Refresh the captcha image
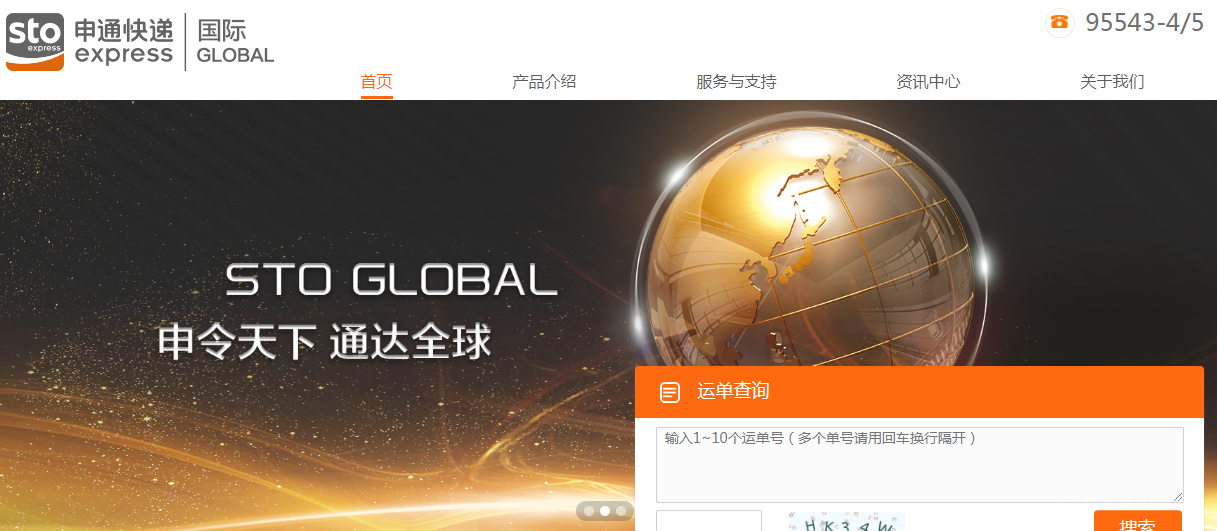This screenshot has height=531, width=1217. [x=846, y=521]
